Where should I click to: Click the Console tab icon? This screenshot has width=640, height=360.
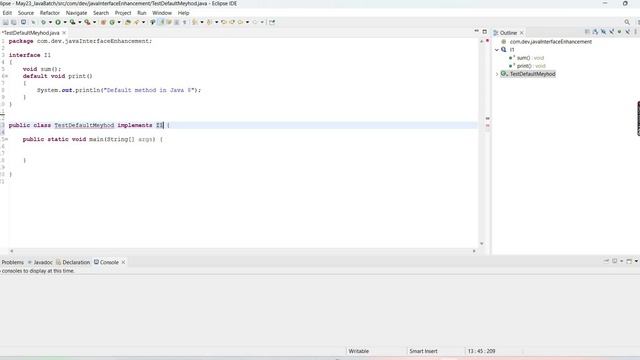pyautogui.click(x=96, y=262)
